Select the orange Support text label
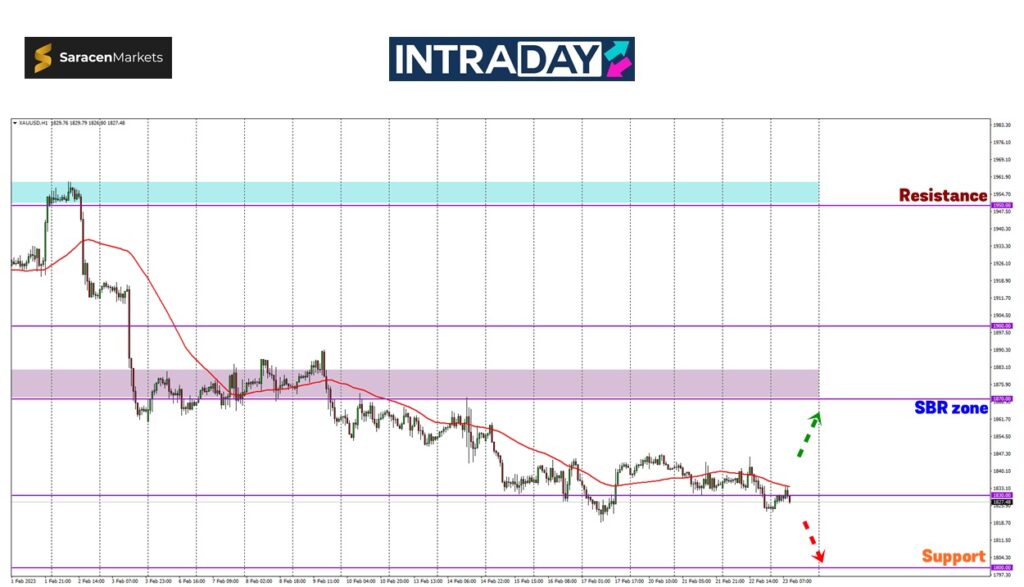Image resolution: width=1024 pixels, height=587 pixels. [953, 556]
